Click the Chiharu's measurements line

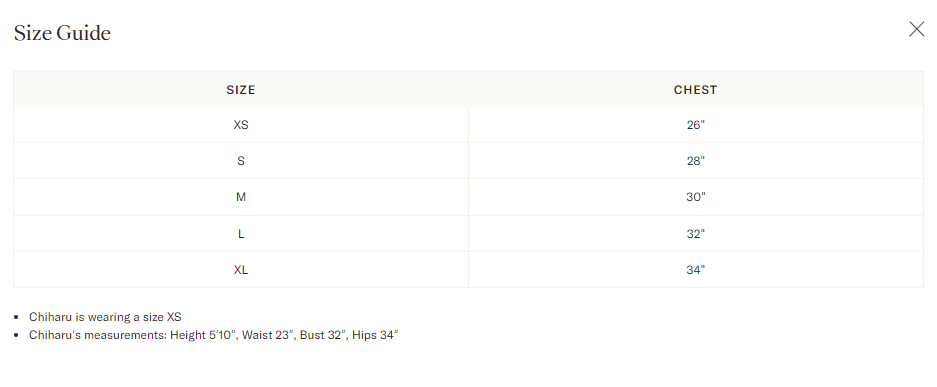[x=213, y=335]
